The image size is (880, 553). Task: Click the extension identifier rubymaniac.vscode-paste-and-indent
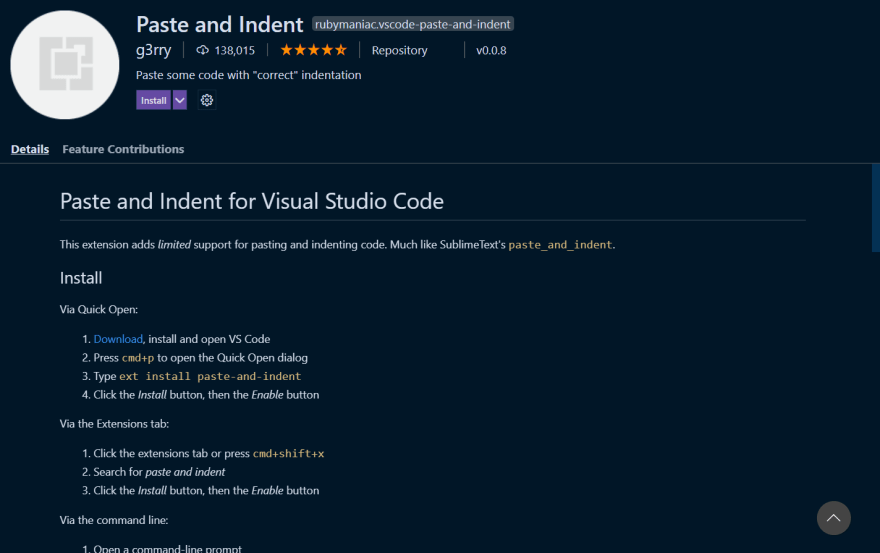tap(412, 24)
